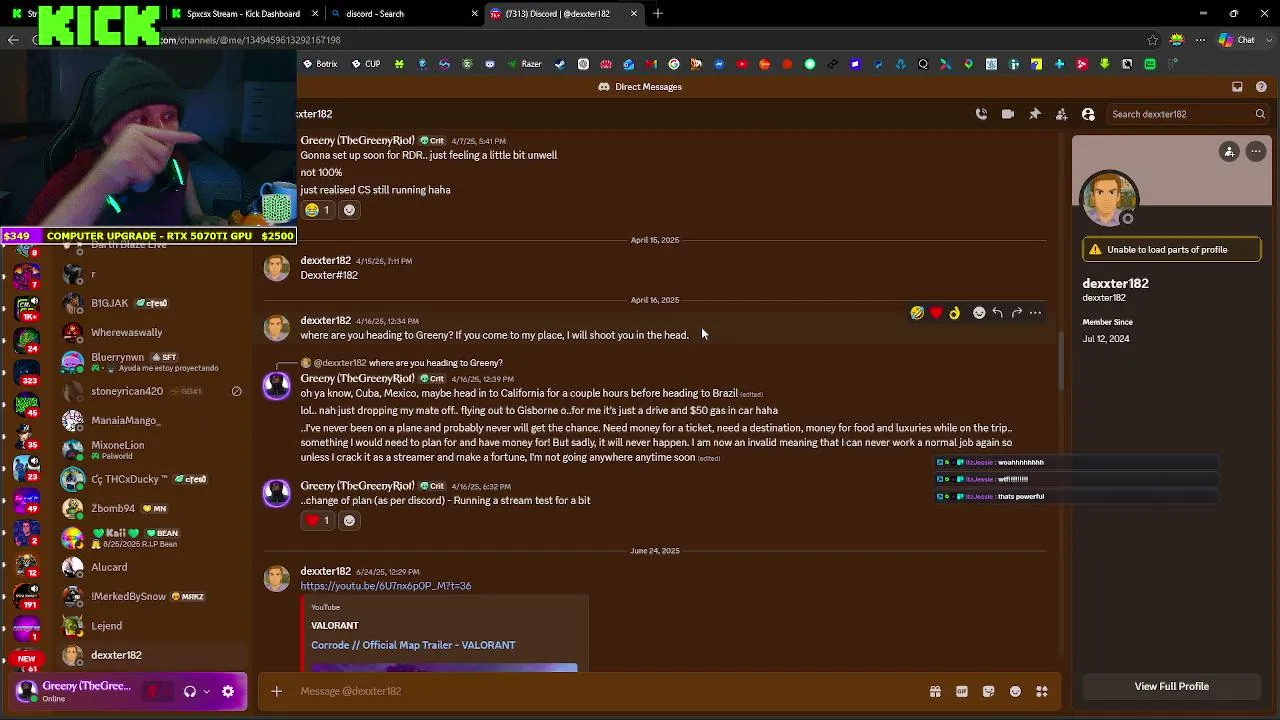Open the attachment plus menu
Image resolution: width=1280 pixels, height=720 pixels.
click(x=277, y=691)
